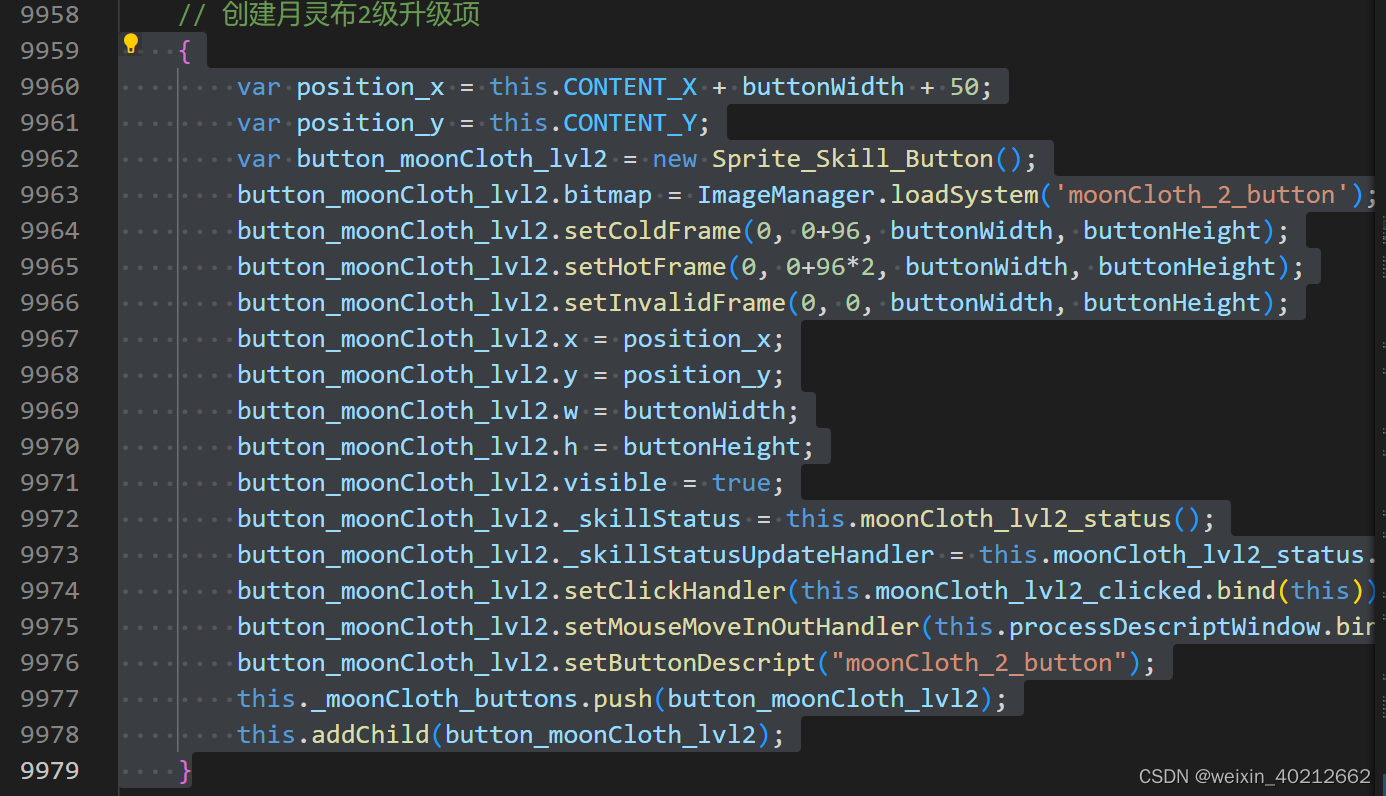The width and height of the screenshot is (1386, 796).
Task: Click CONTENT_X on line 9960
Action: point(630,87)
